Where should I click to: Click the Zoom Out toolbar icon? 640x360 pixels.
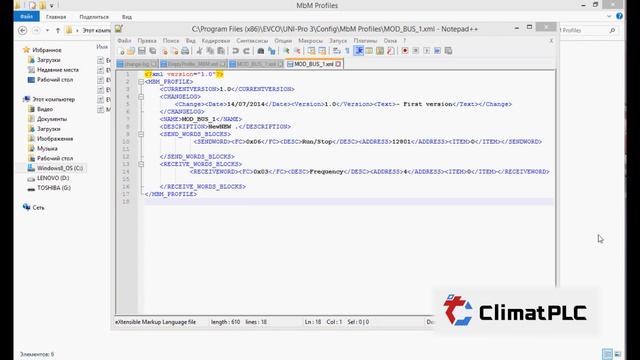(x=297, y=51)
